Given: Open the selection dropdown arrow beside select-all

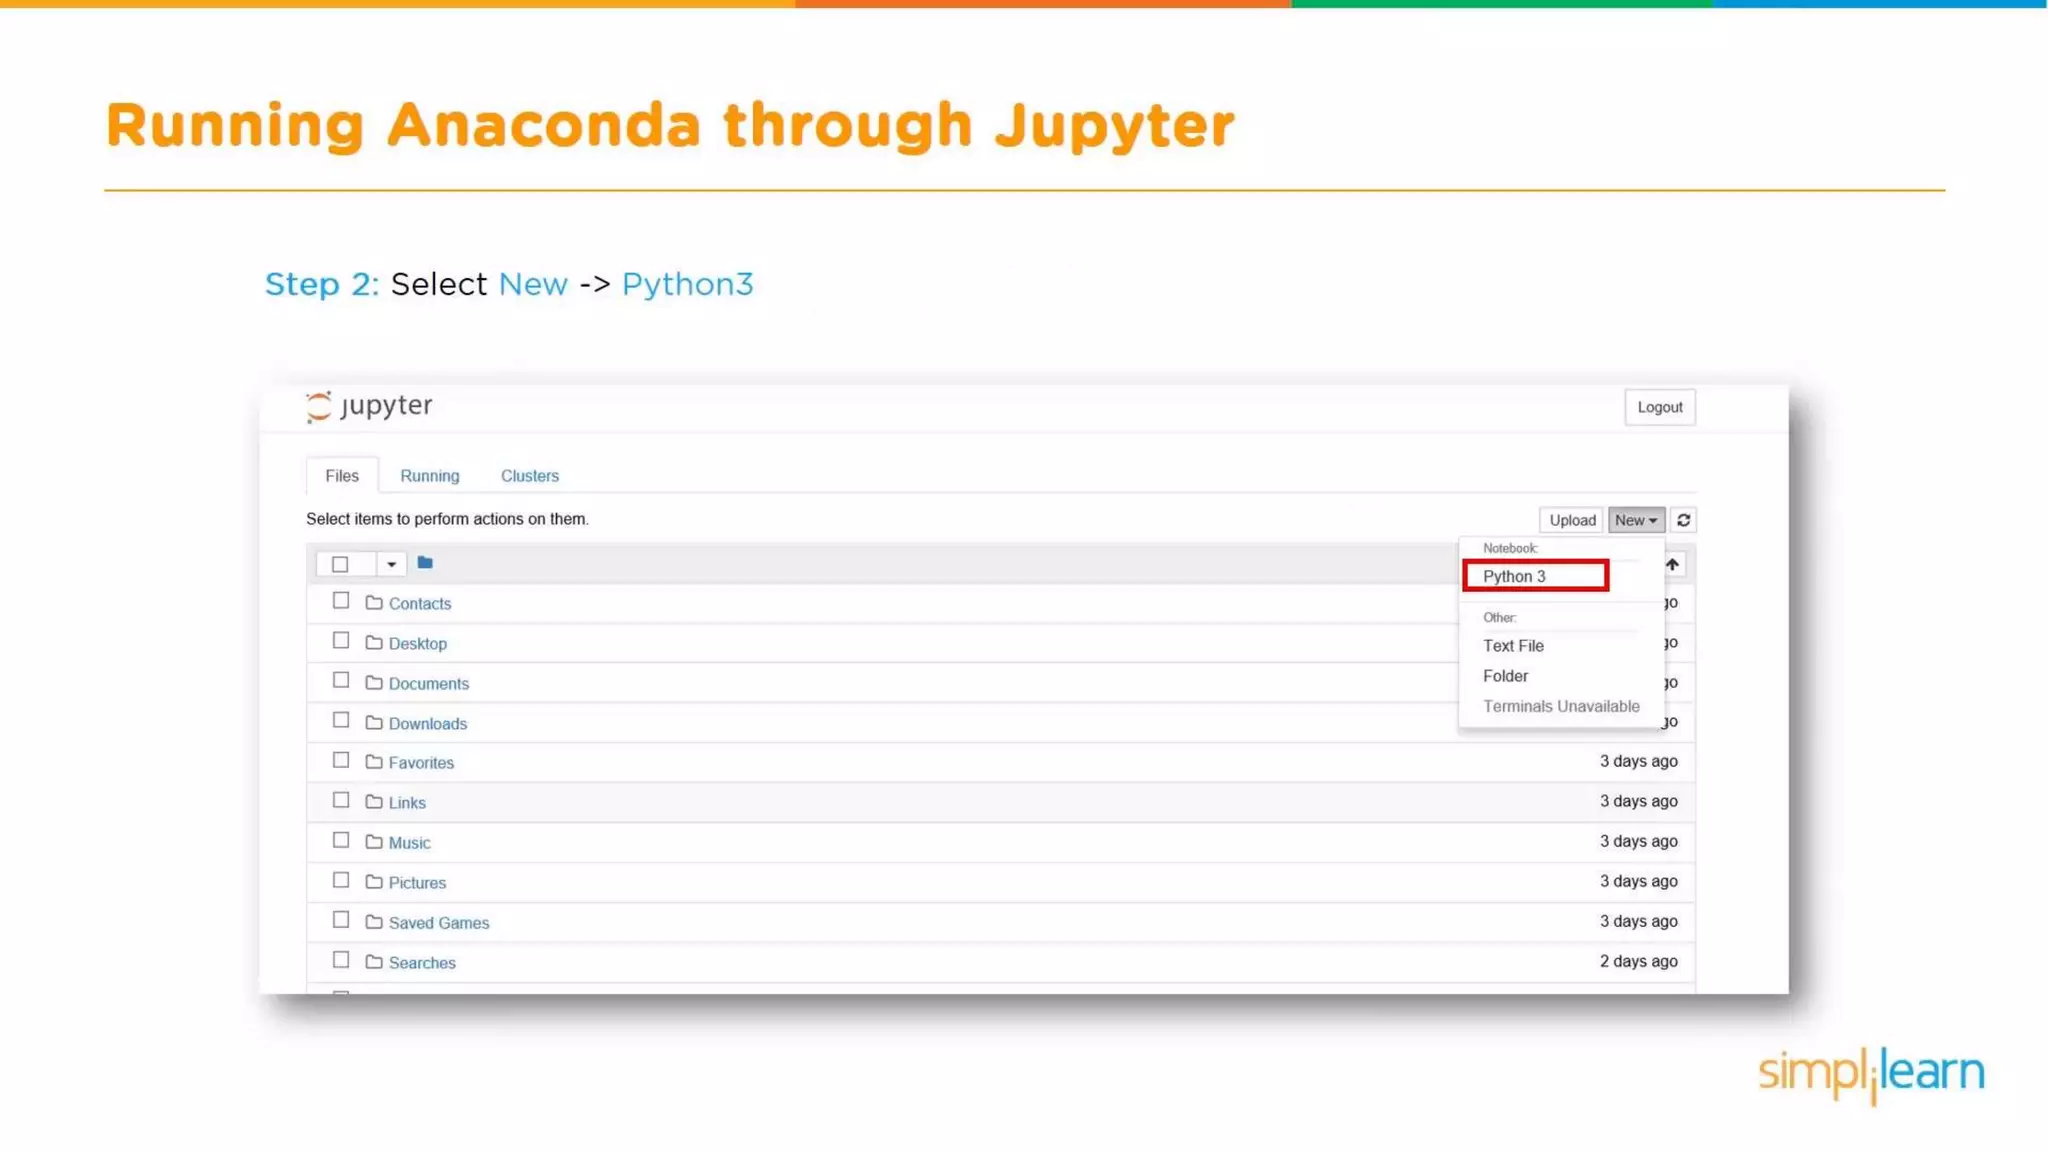Looking at the screenshot, I should (x=391, y=565).
